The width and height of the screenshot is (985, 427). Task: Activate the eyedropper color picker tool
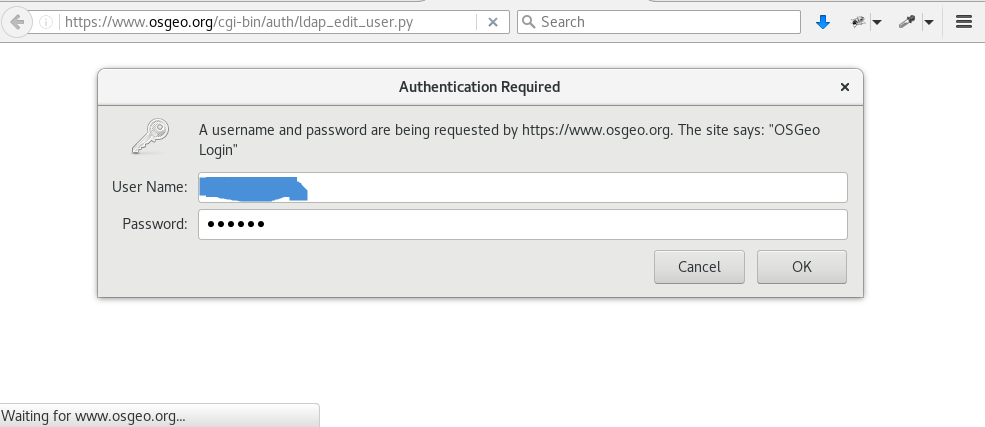click(x=908, y=21)
